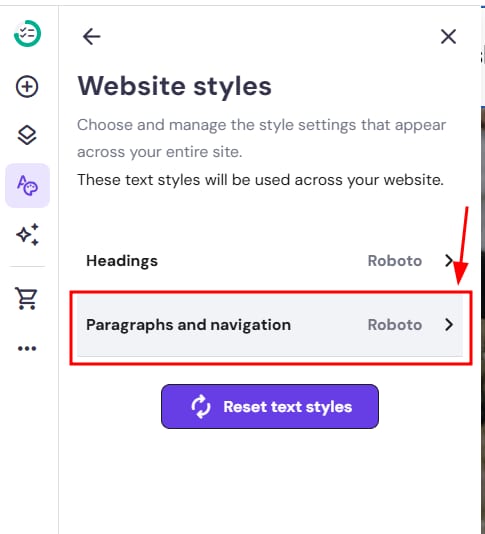Open the Layers stack icon

point(27,135)
